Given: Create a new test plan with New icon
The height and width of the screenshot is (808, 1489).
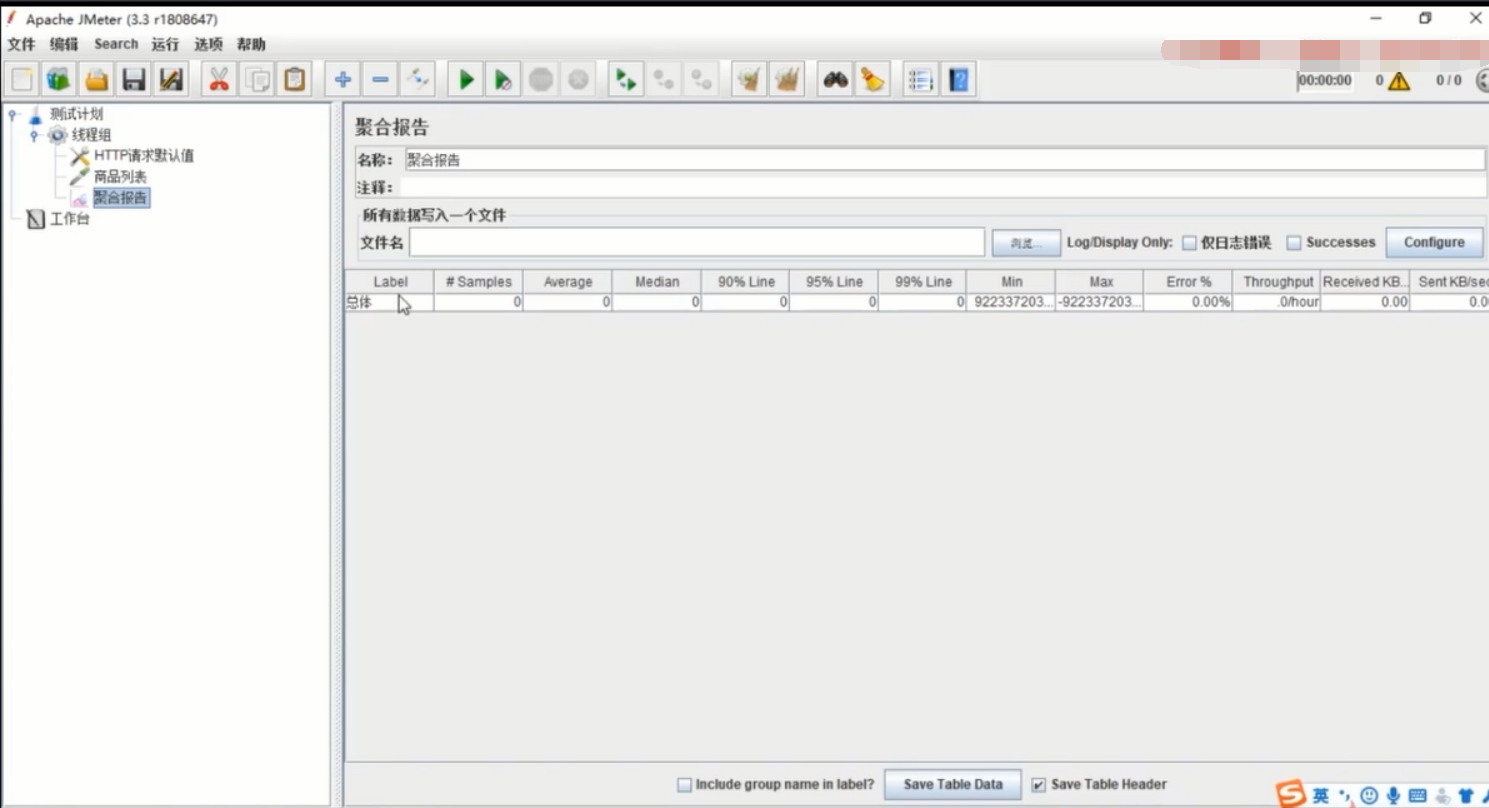Looking at the screenshot, I should coord(22,80).
